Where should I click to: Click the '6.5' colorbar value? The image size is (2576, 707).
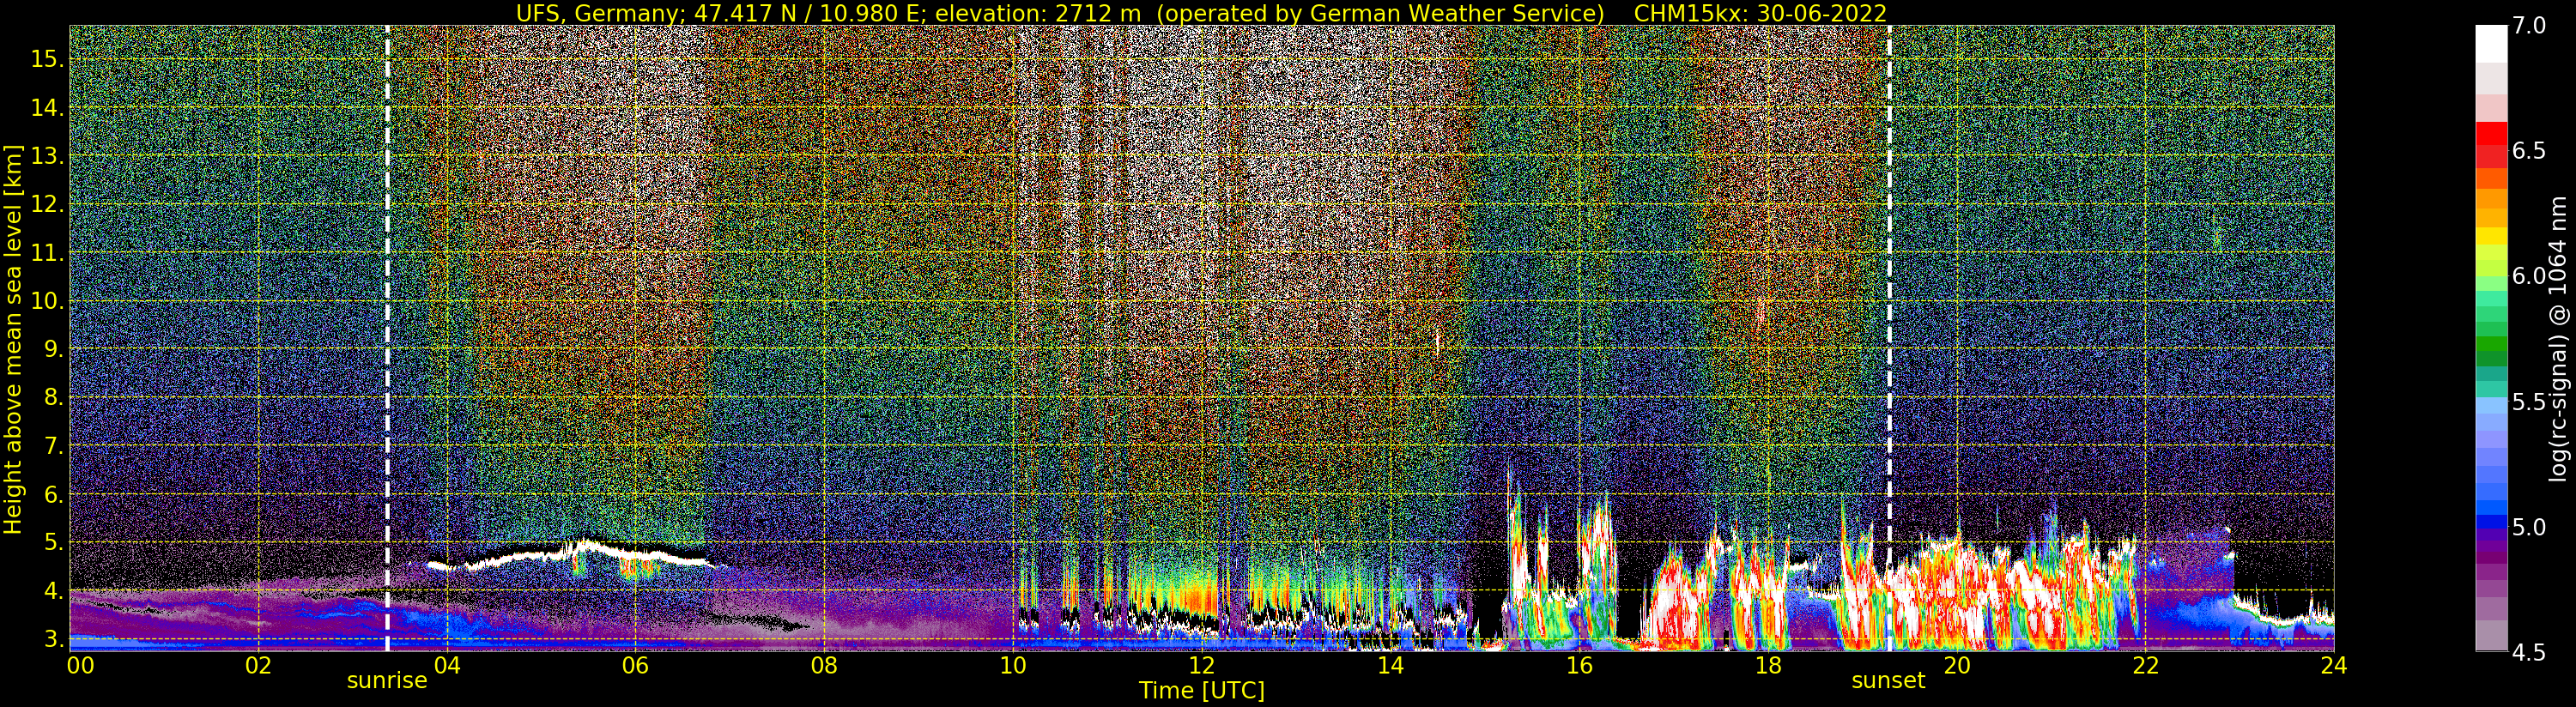[x=2529, y=151]
